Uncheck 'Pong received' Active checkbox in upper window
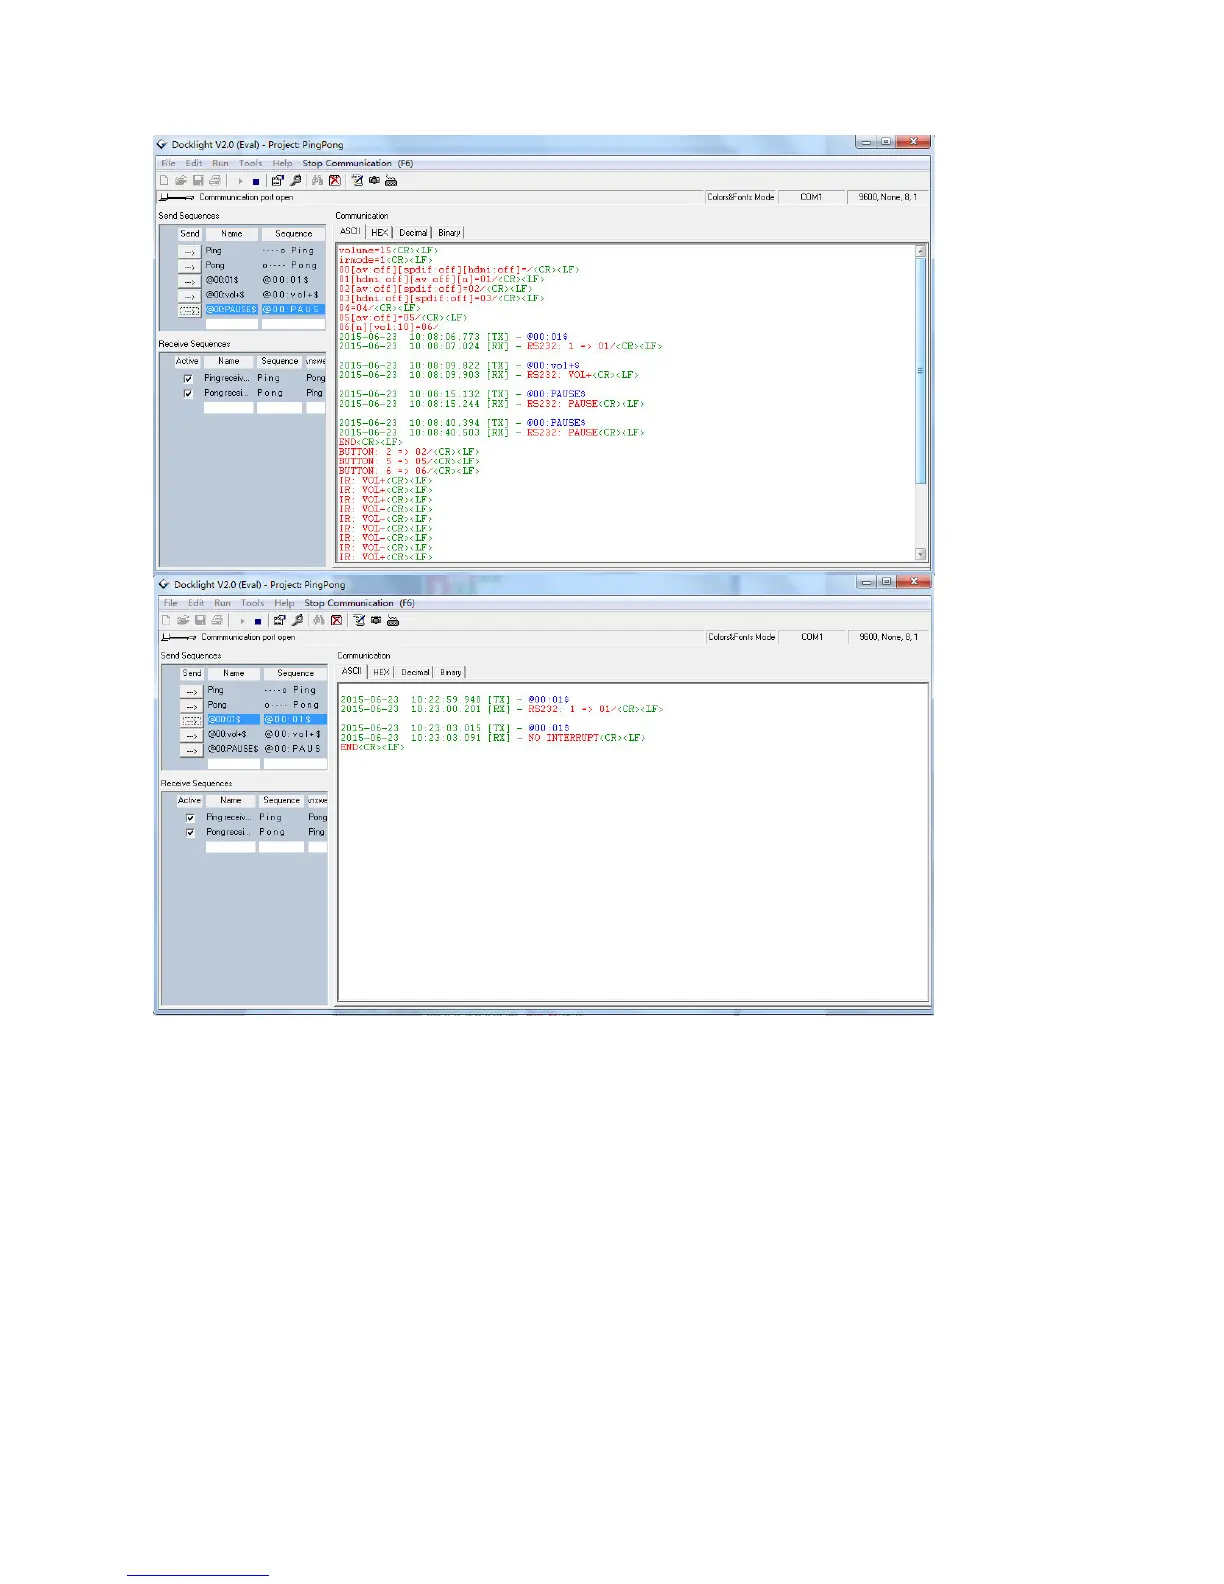Image resolution: width=1224 pixels, height=1584 pixels. [188, 394]
